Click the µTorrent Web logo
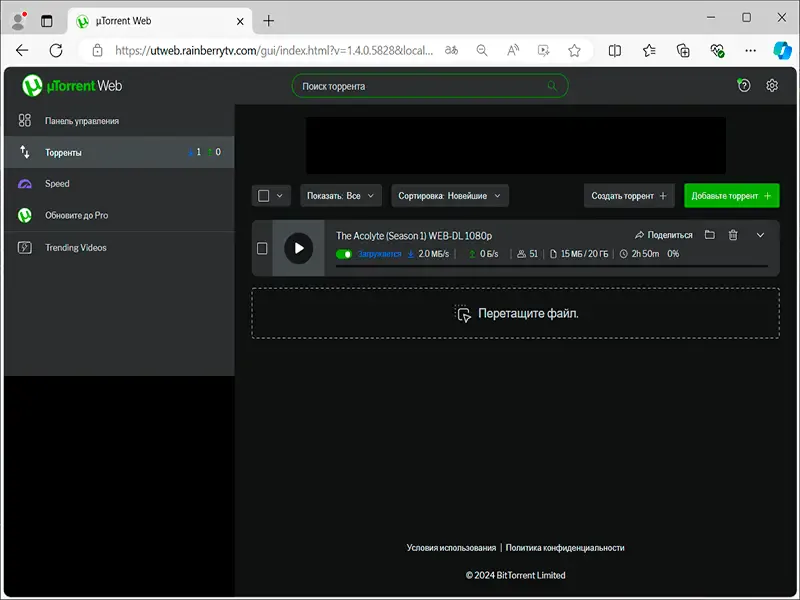The image size is (800, 600). 72,86
